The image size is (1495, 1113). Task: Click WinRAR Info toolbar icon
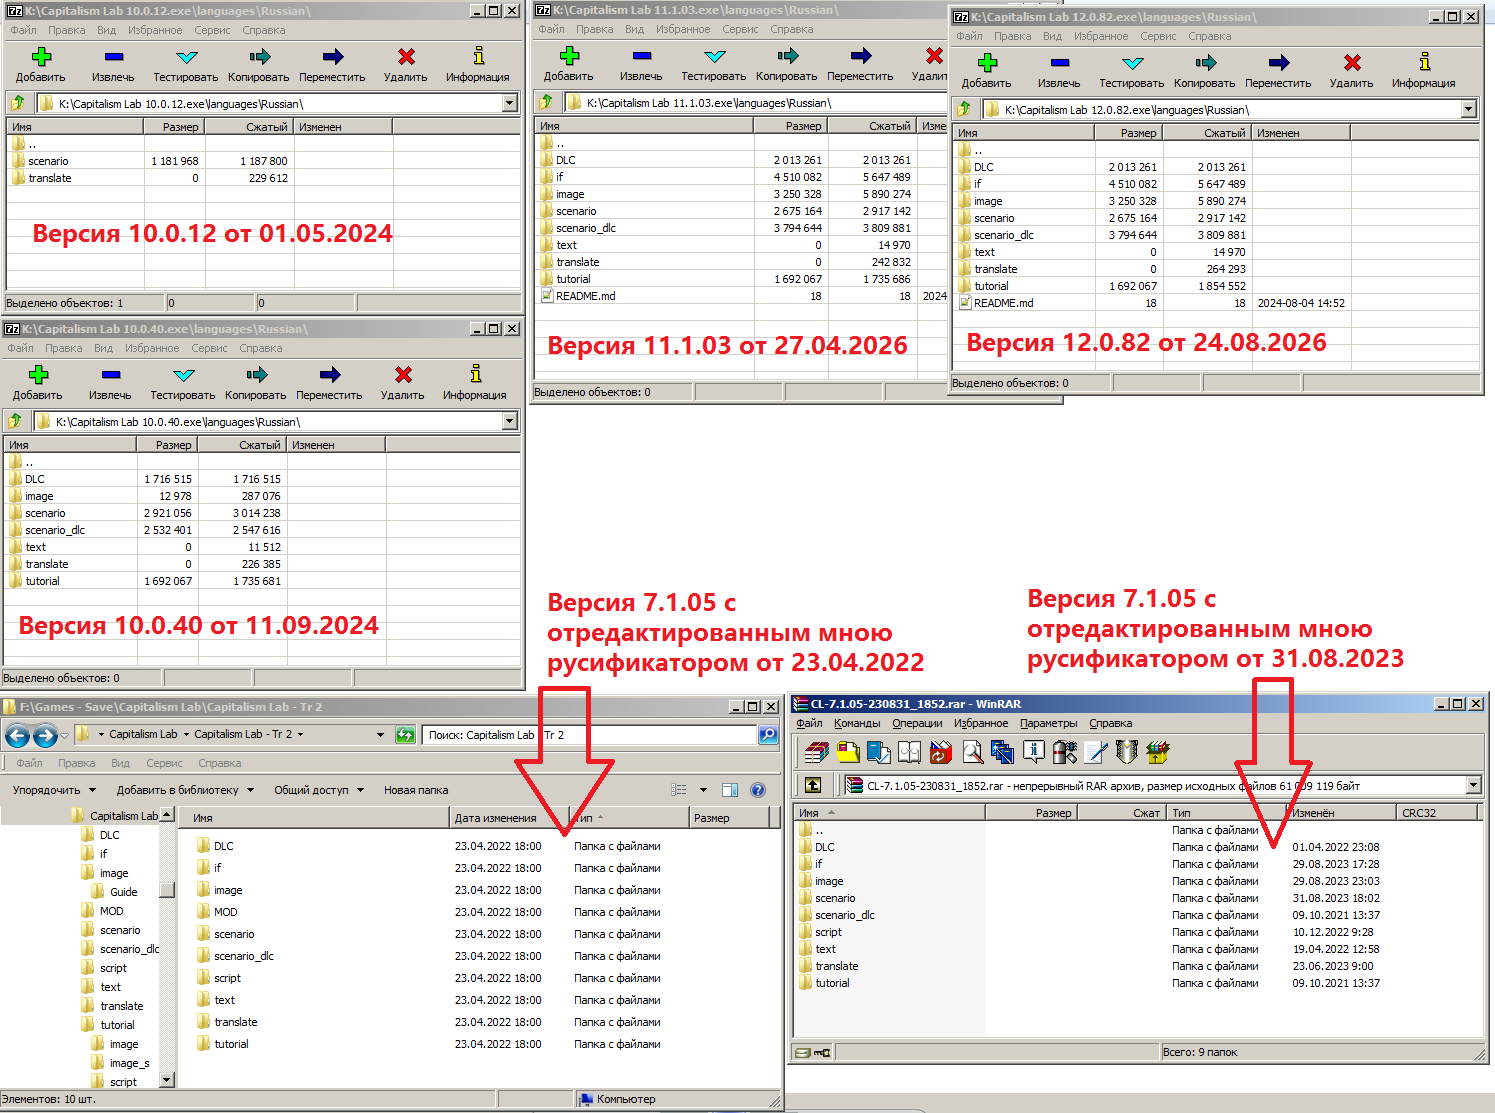coord(1034,752)
